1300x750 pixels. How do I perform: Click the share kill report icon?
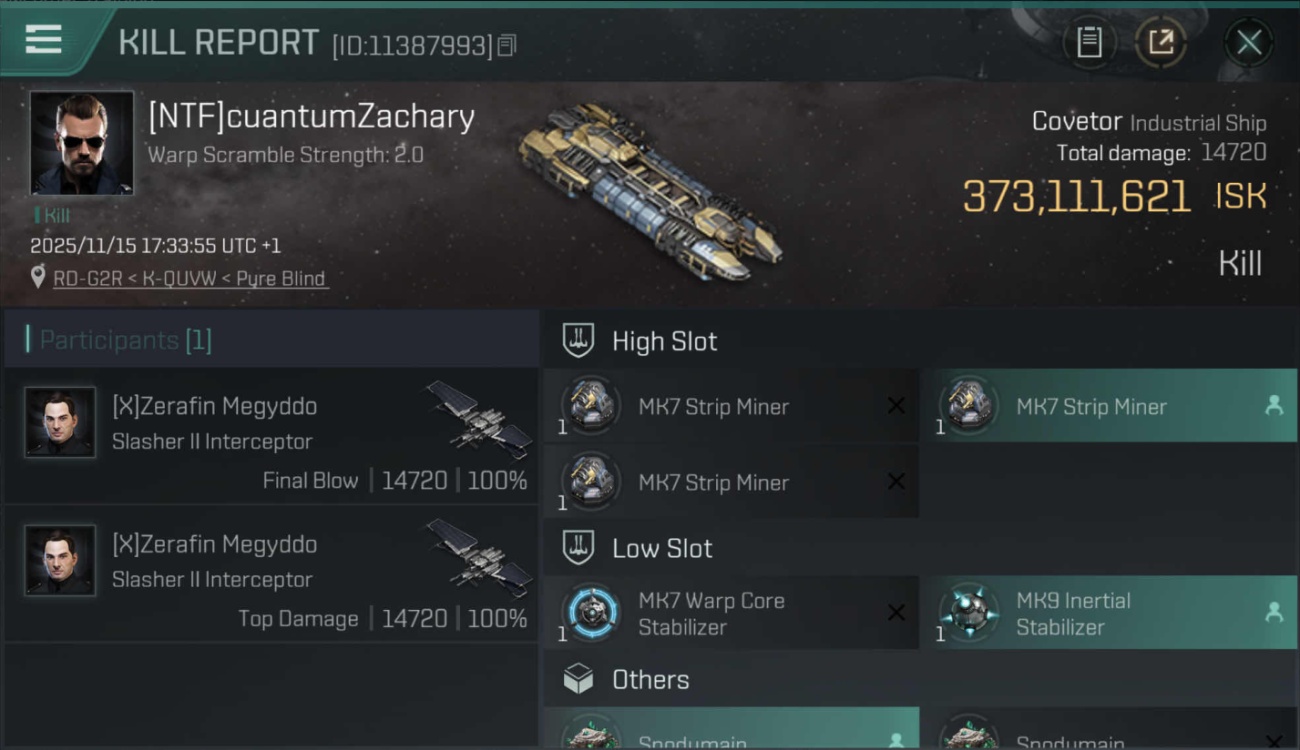point(1160,42)
